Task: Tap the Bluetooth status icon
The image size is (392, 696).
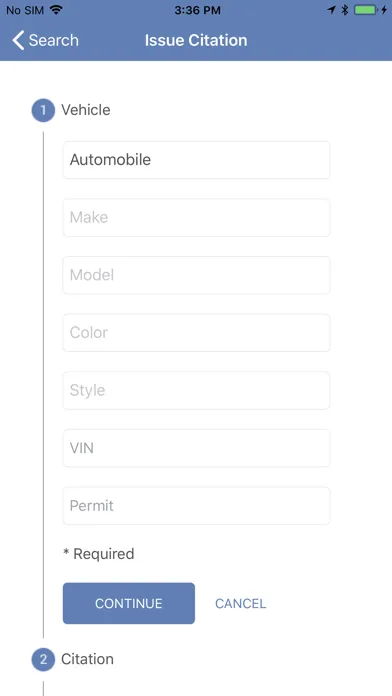Action: click(344, 10)
